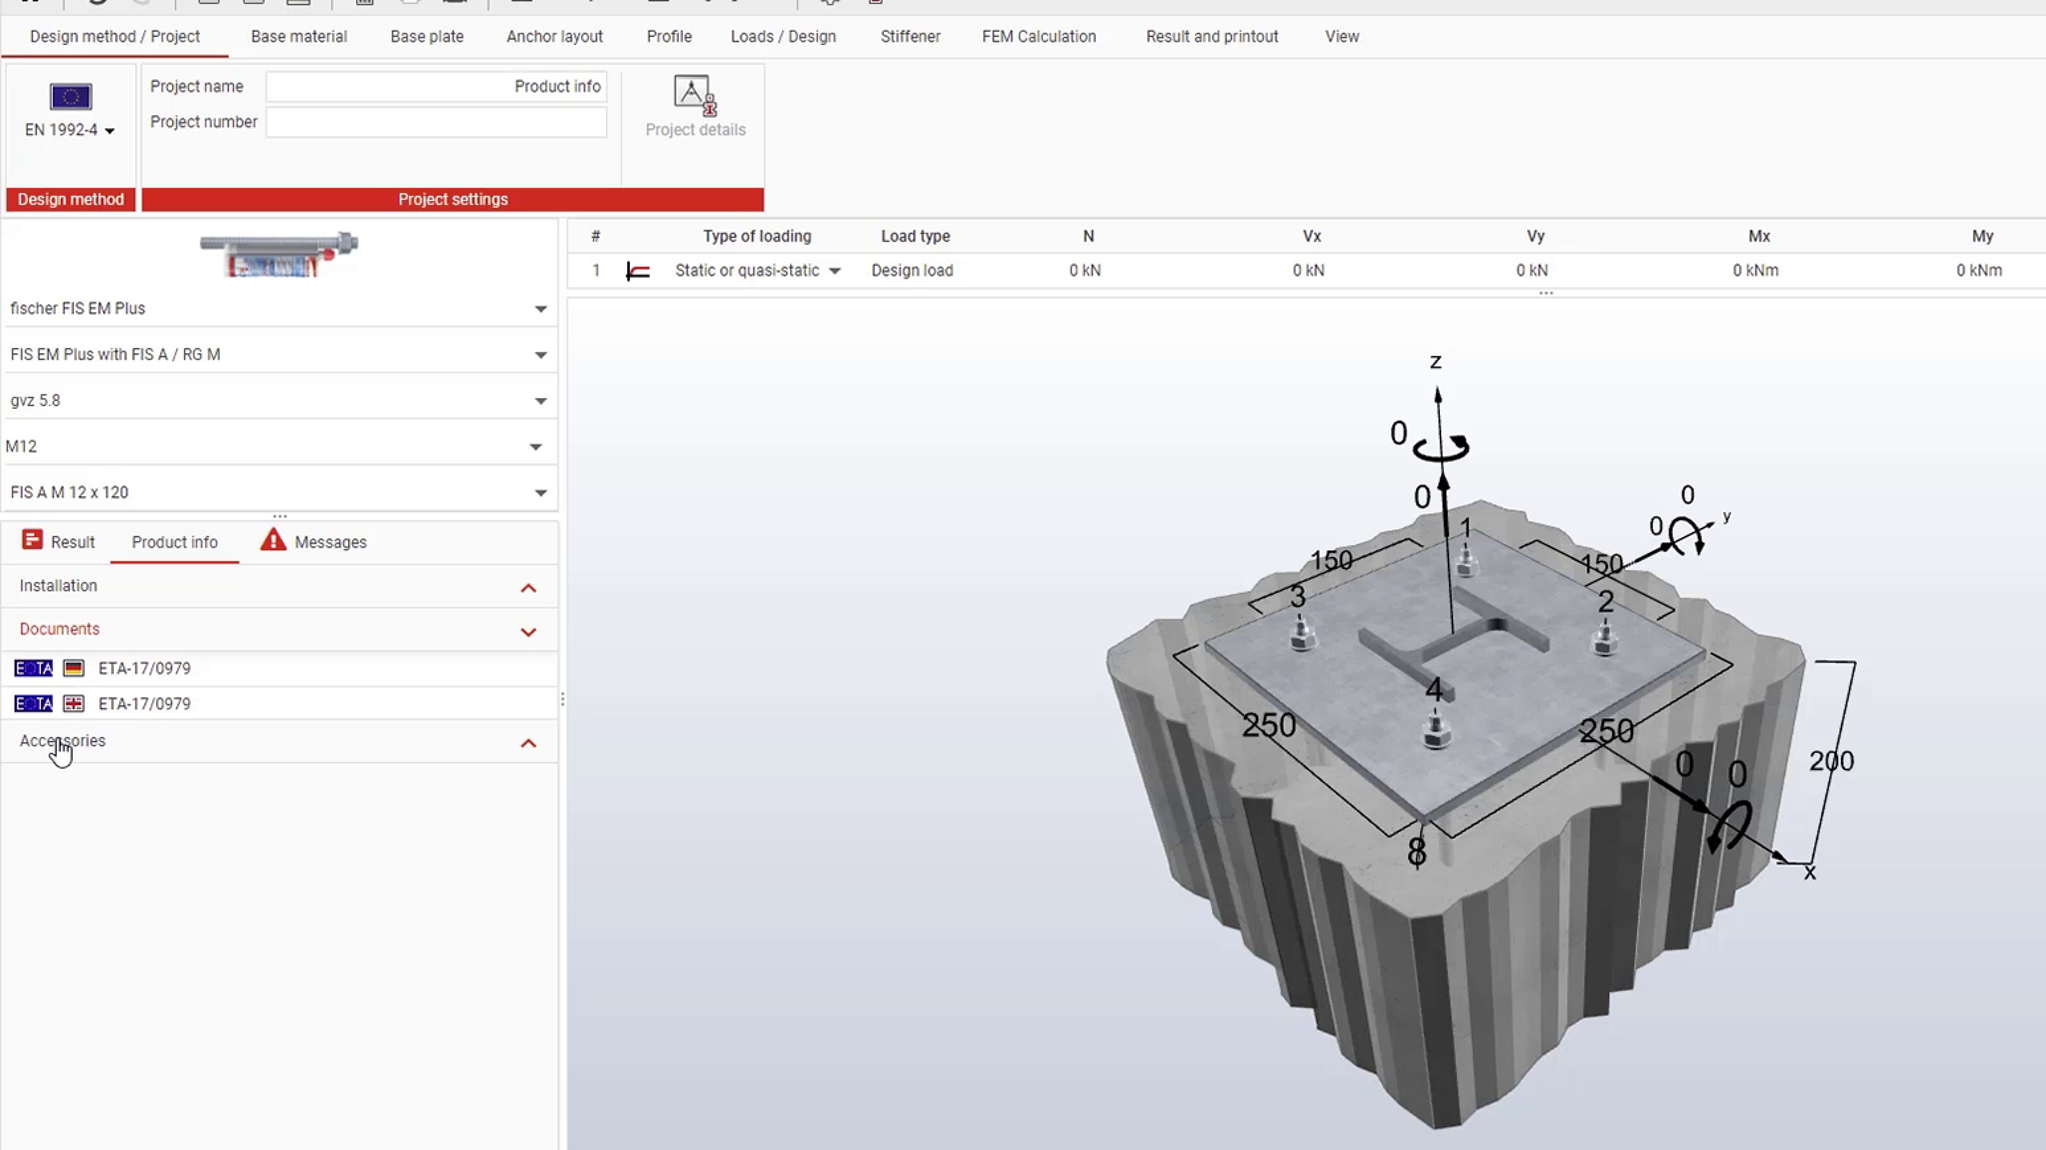2046x1150 pixels.
Task: Open the fischer FIS EM Plus product dropdown
Action: click(x=540, y=308)
